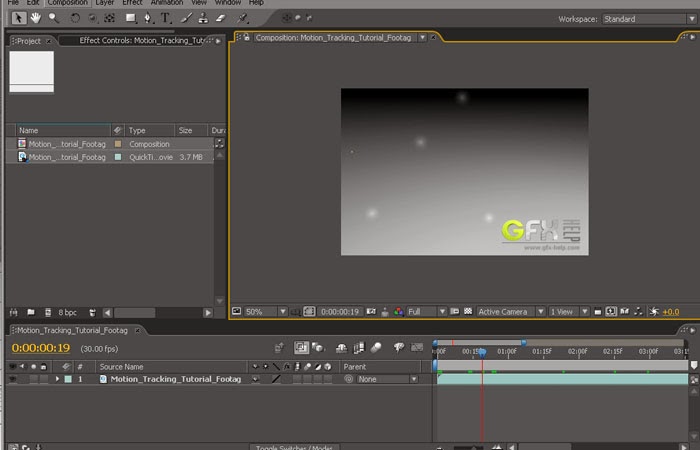This screenshot has width=700, height=450.
Task: Click the yellow timeline current time 0:00:00:19
Action: (41, 348)
